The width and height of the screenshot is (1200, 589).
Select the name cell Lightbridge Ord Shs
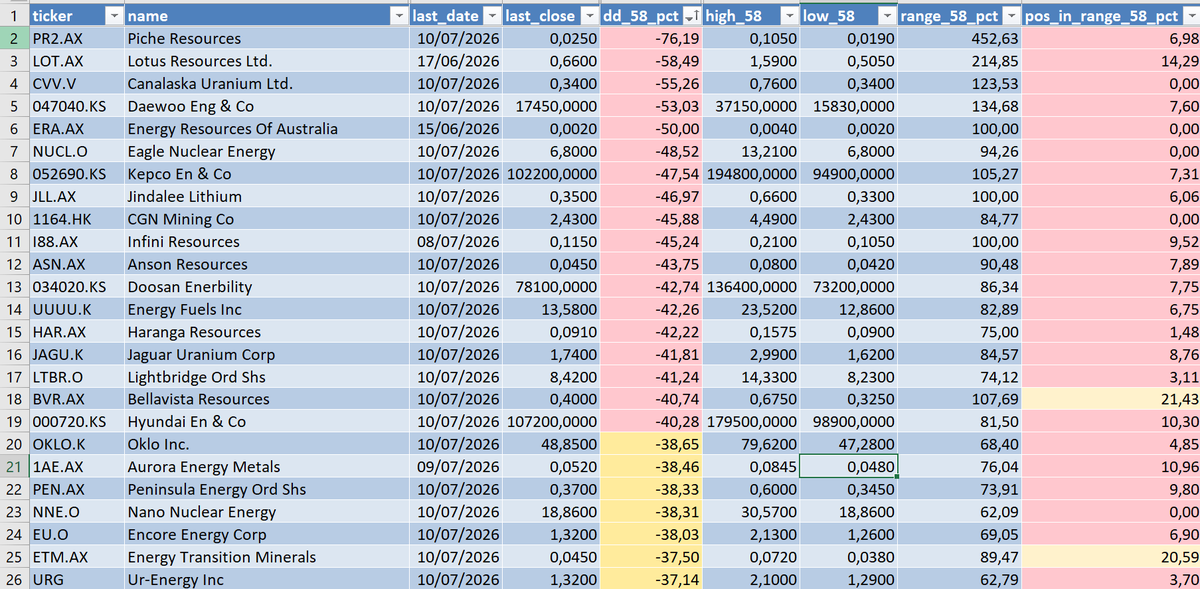[267, 377]
